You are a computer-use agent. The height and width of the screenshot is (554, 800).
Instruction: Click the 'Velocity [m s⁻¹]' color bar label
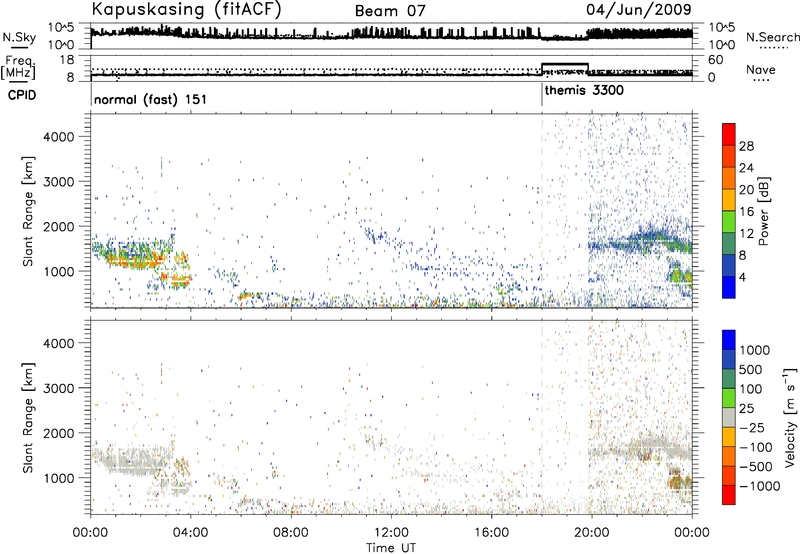coord(790,417)
